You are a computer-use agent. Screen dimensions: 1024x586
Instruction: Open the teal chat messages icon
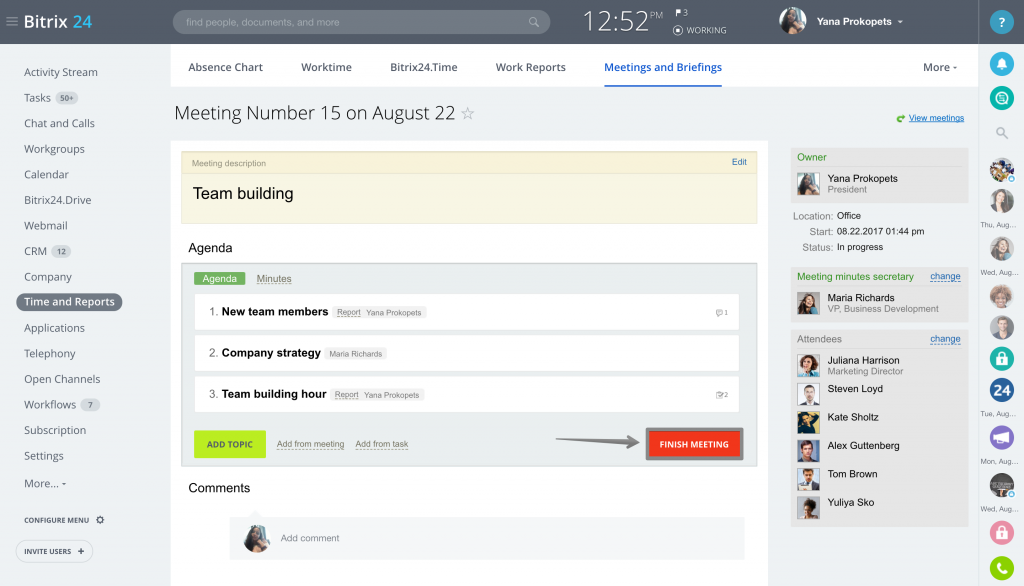[1001, 98]
